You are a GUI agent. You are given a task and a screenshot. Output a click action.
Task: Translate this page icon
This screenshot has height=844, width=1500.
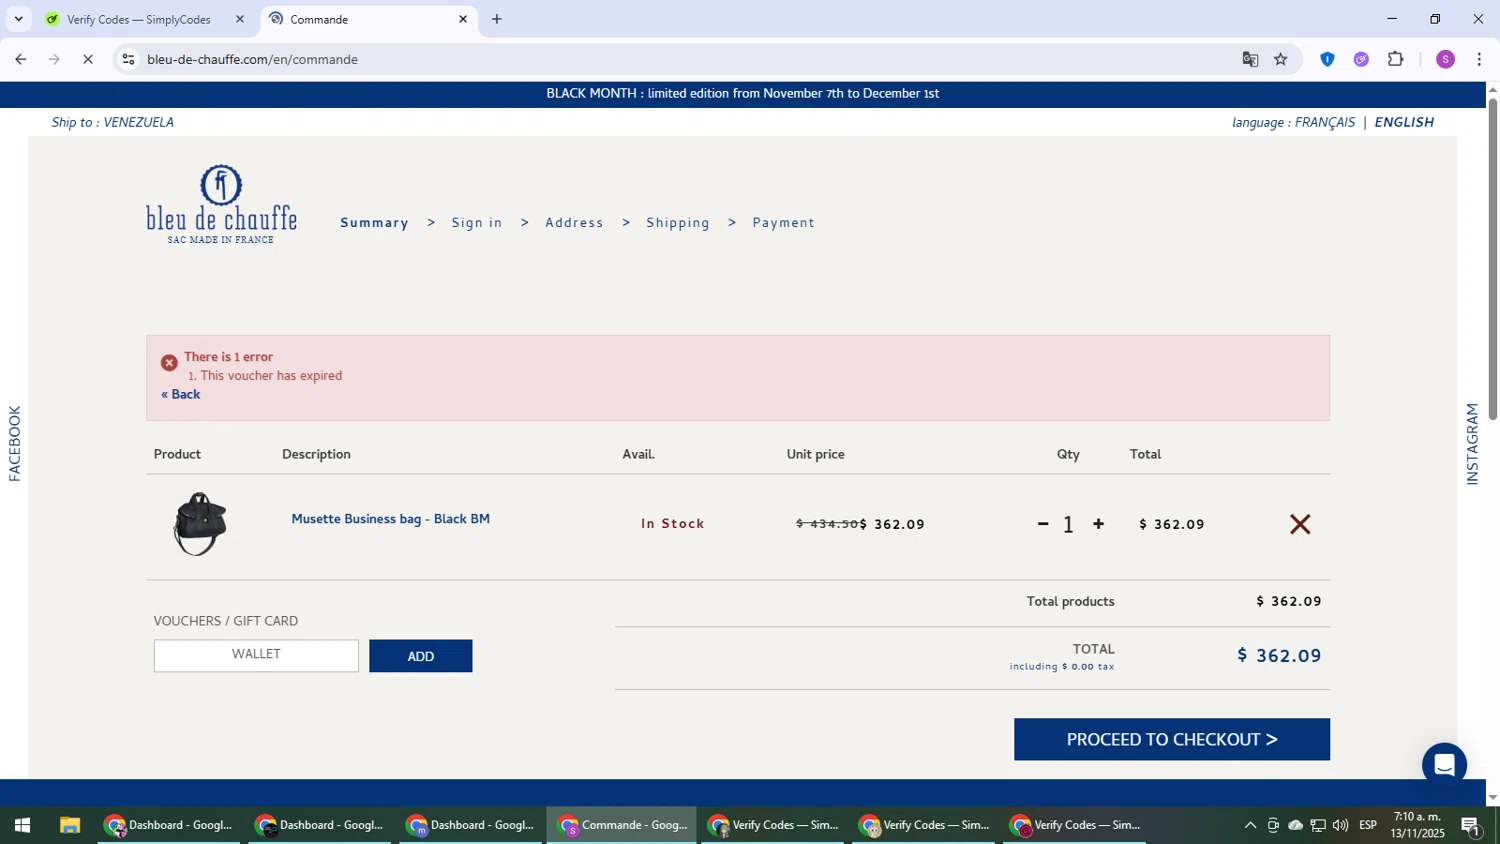pos(1250,59)
